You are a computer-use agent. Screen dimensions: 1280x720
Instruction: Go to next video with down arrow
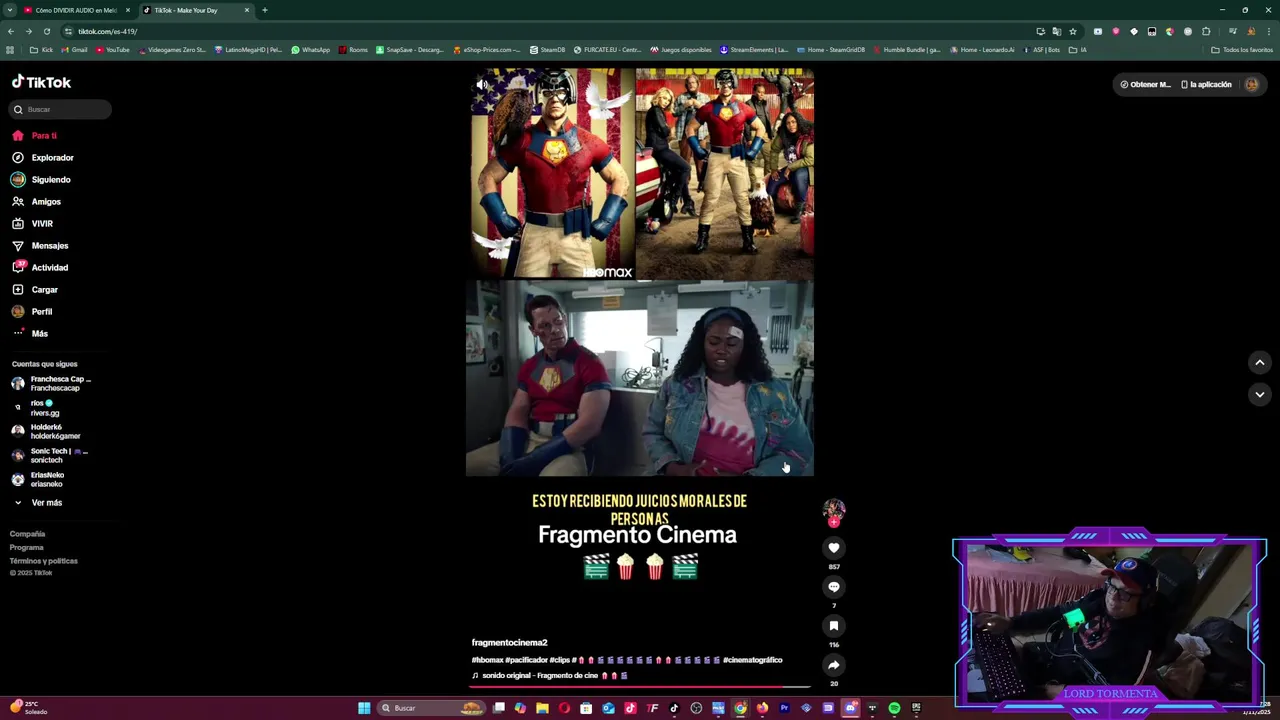pos(1259,394)
